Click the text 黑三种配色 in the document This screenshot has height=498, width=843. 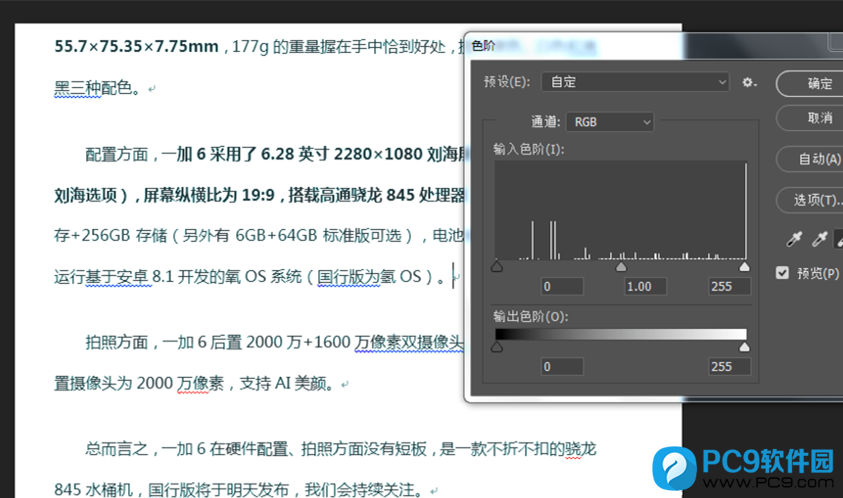tap(93, 88)
